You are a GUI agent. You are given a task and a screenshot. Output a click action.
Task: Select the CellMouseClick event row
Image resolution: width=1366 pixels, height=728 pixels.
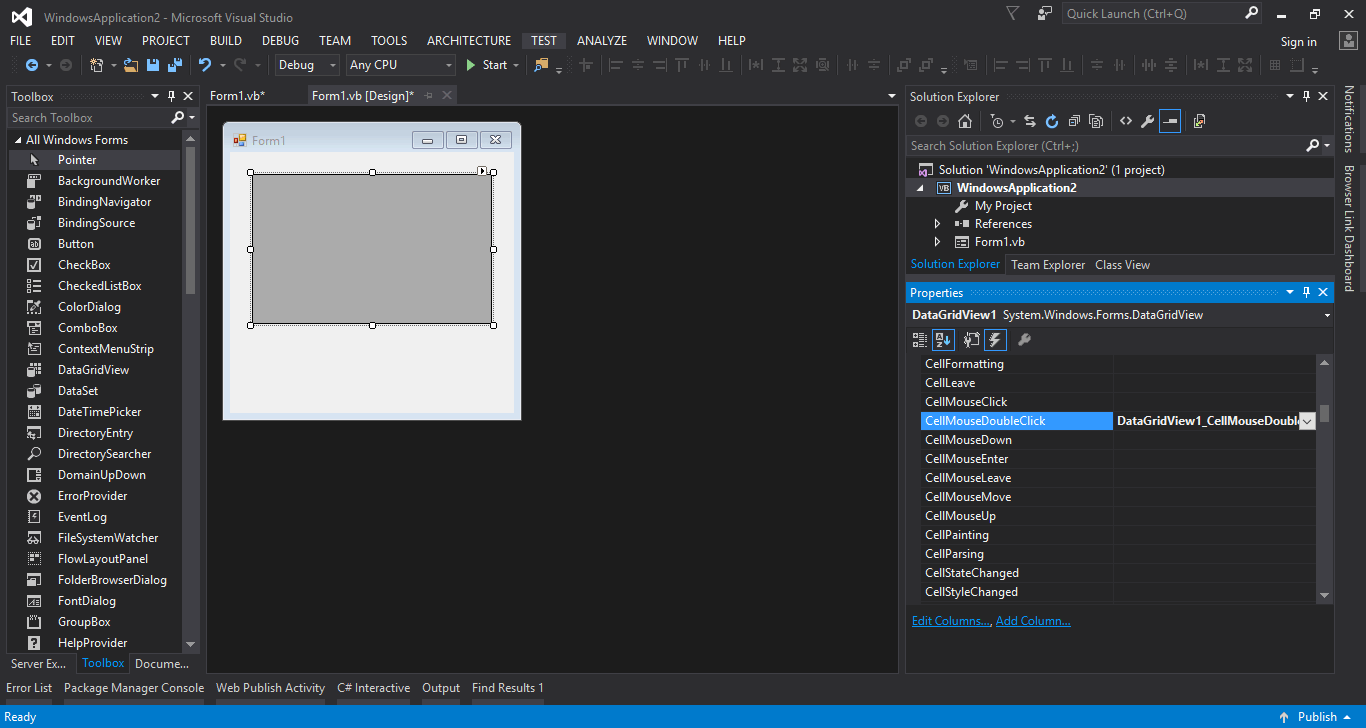coord(1118,402)
